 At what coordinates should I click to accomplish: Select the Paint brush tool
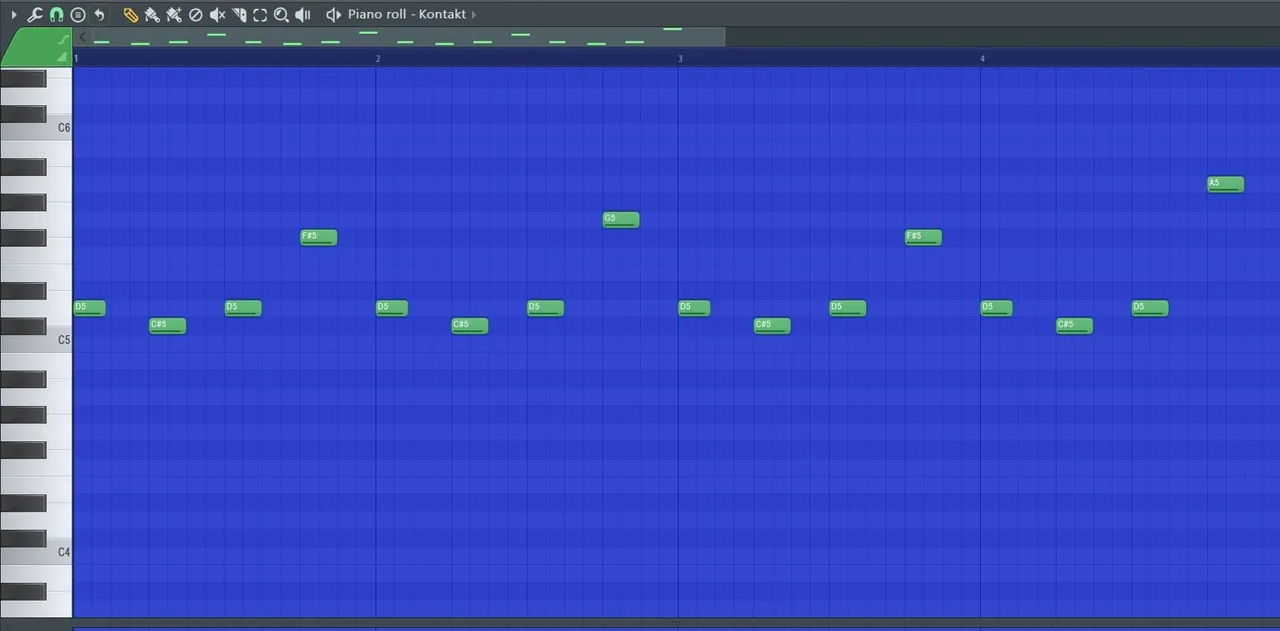coord(152,15)
